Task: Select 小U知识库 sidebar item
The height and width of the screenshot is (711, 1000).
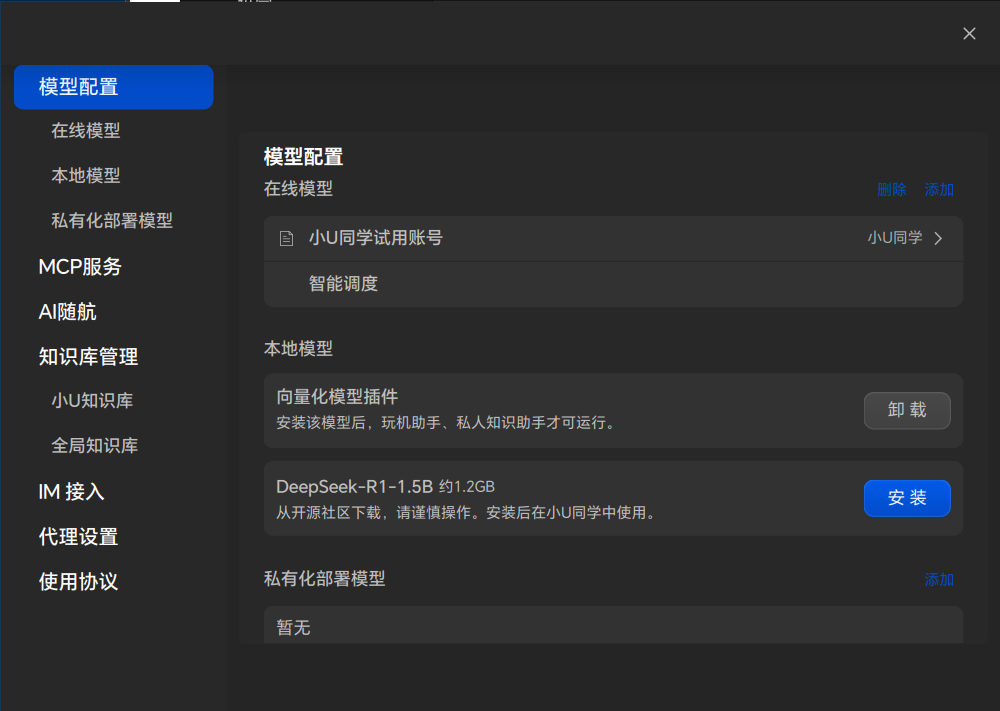Action: [x=92, y=400]
